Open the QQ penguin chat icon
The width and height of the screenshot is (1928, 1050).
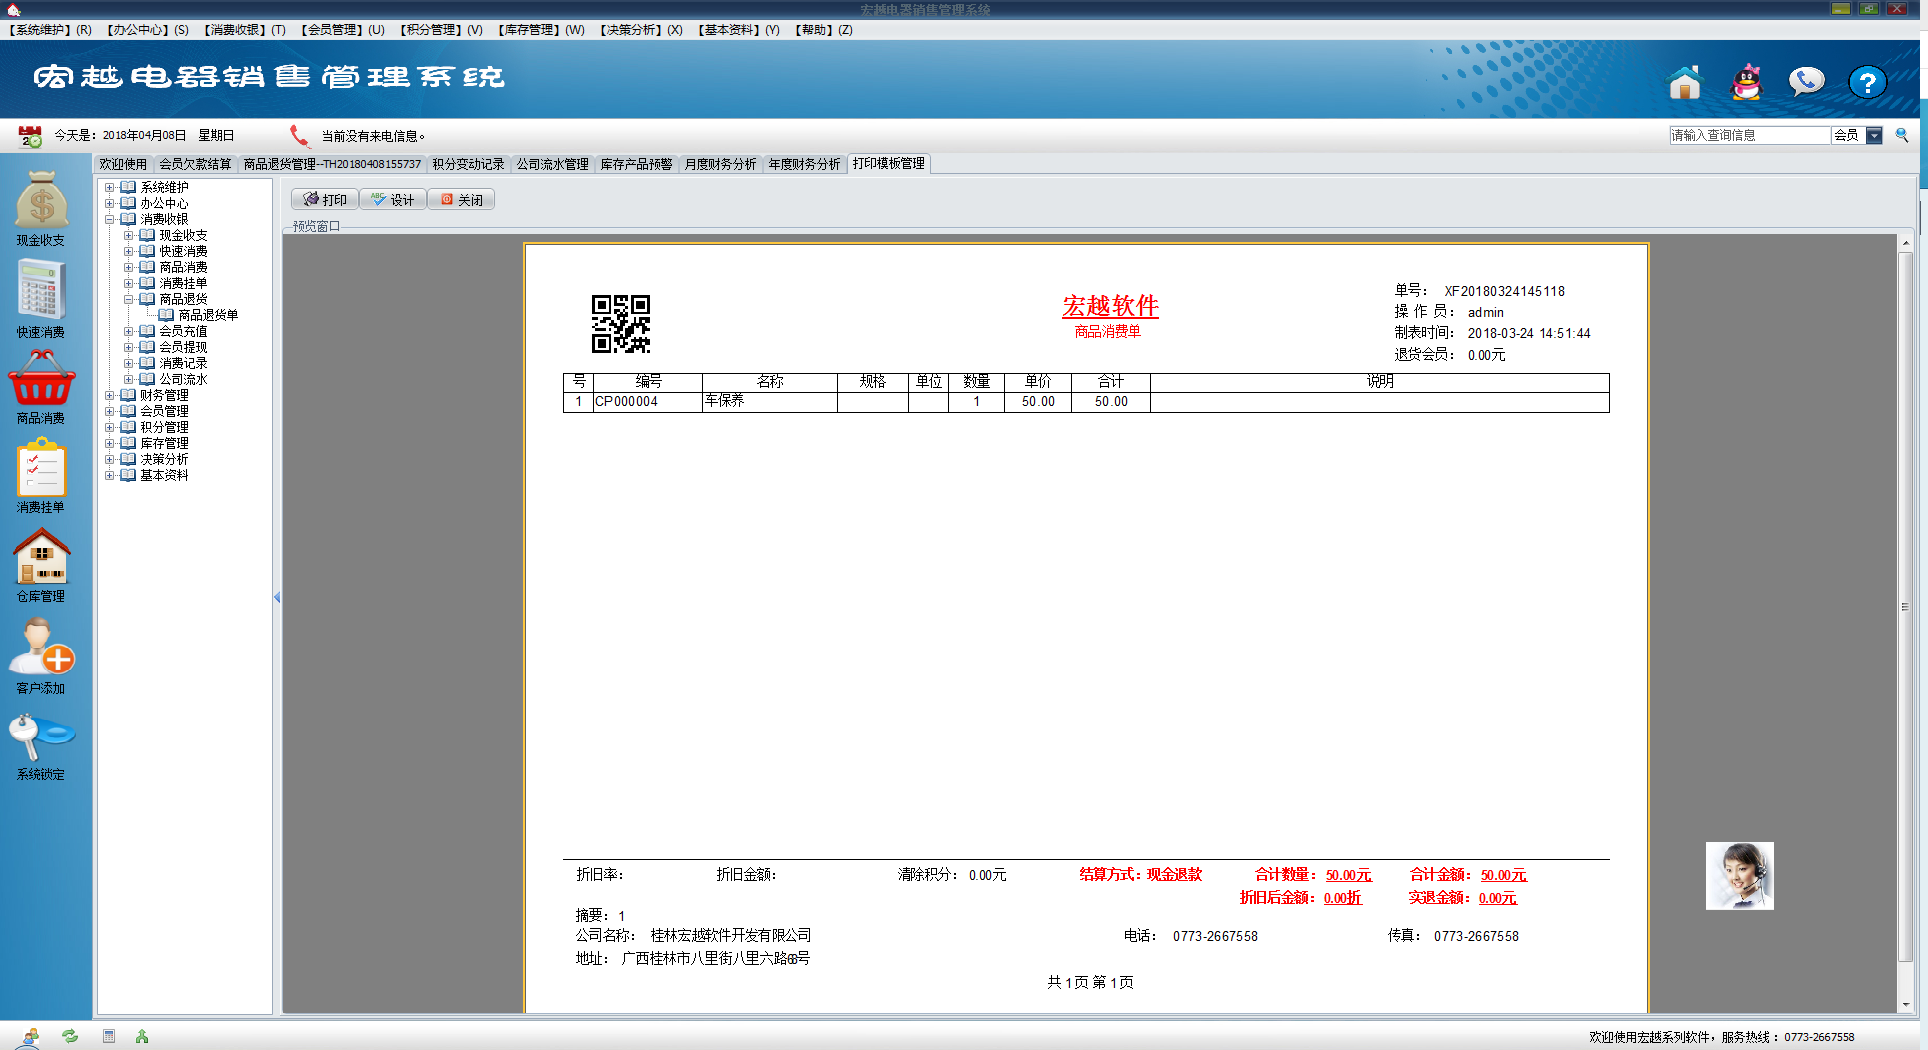[1746, 83]
